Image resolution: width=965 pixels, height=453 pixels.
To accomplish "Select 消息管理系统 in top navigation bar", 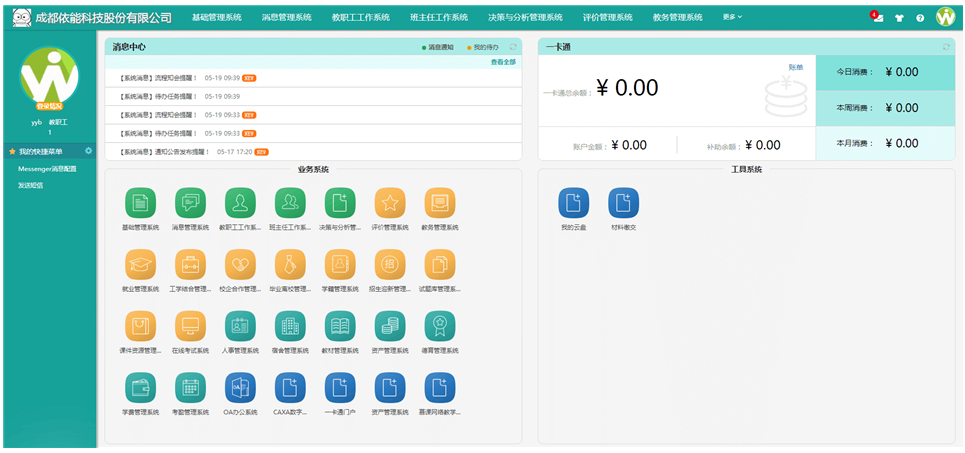I will pyautogui.click(x=286, y=17).
